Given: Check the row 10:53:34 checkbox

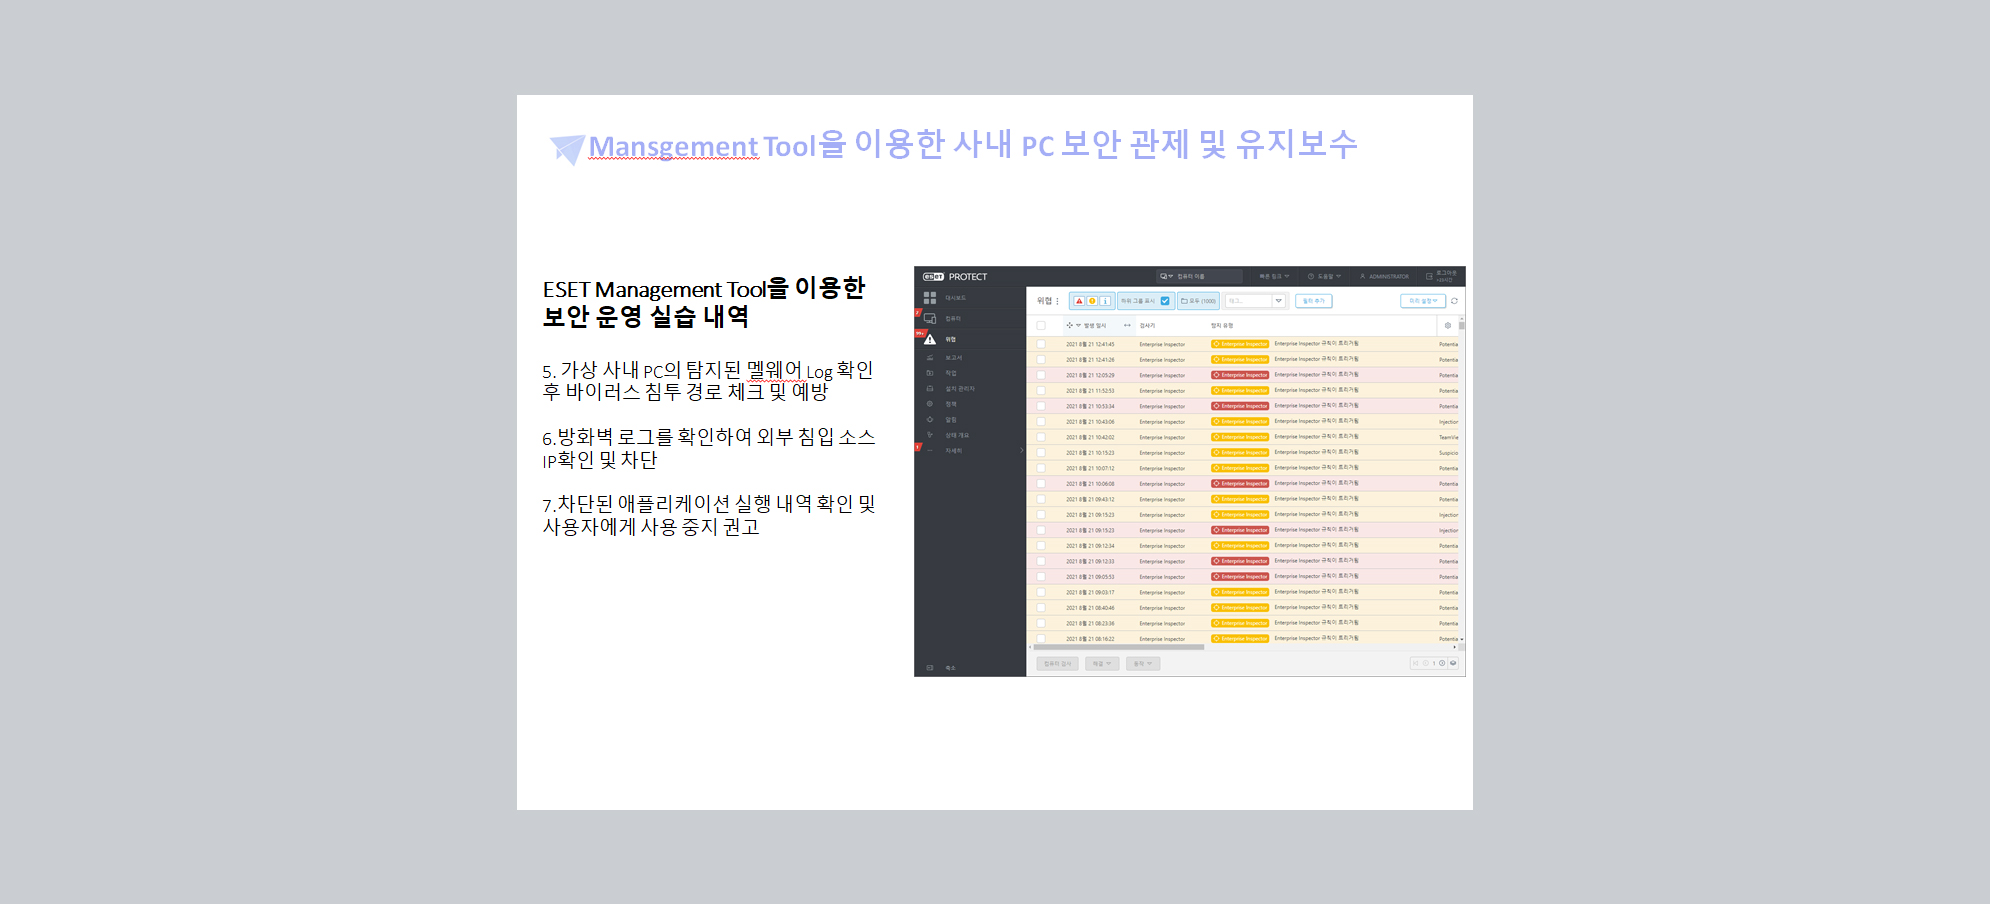Looking at the screenshot, I should tap(1041, 406).
